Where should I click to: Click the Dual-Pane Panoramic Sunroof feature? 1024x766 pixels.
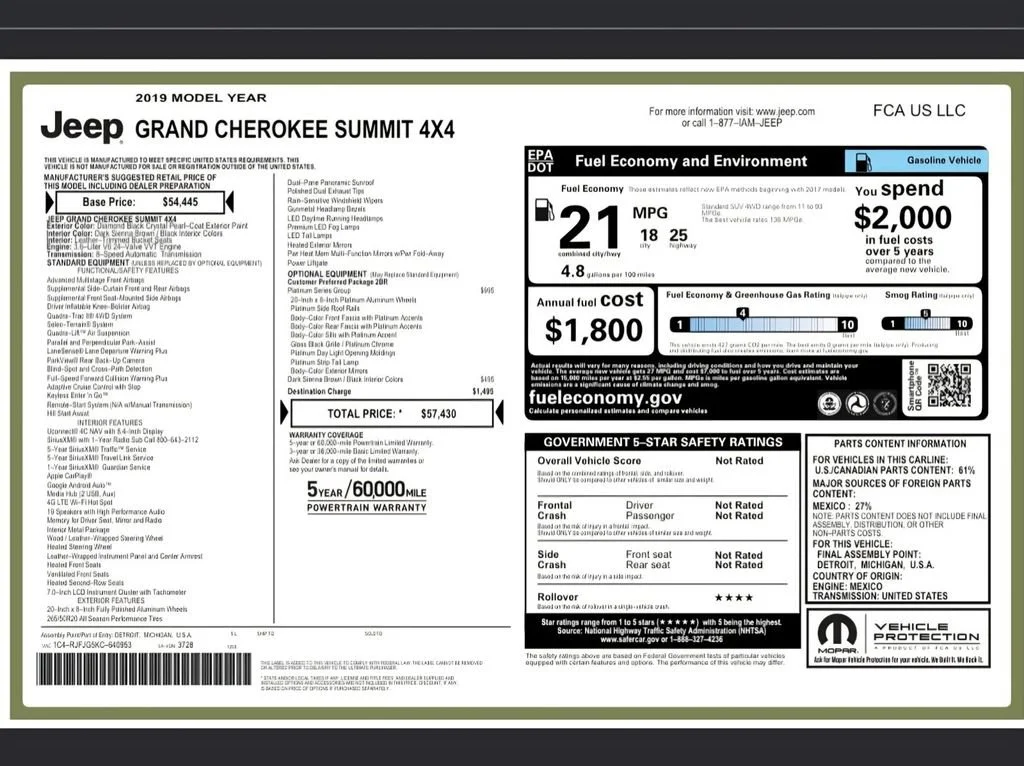click(x=330, y=183)
